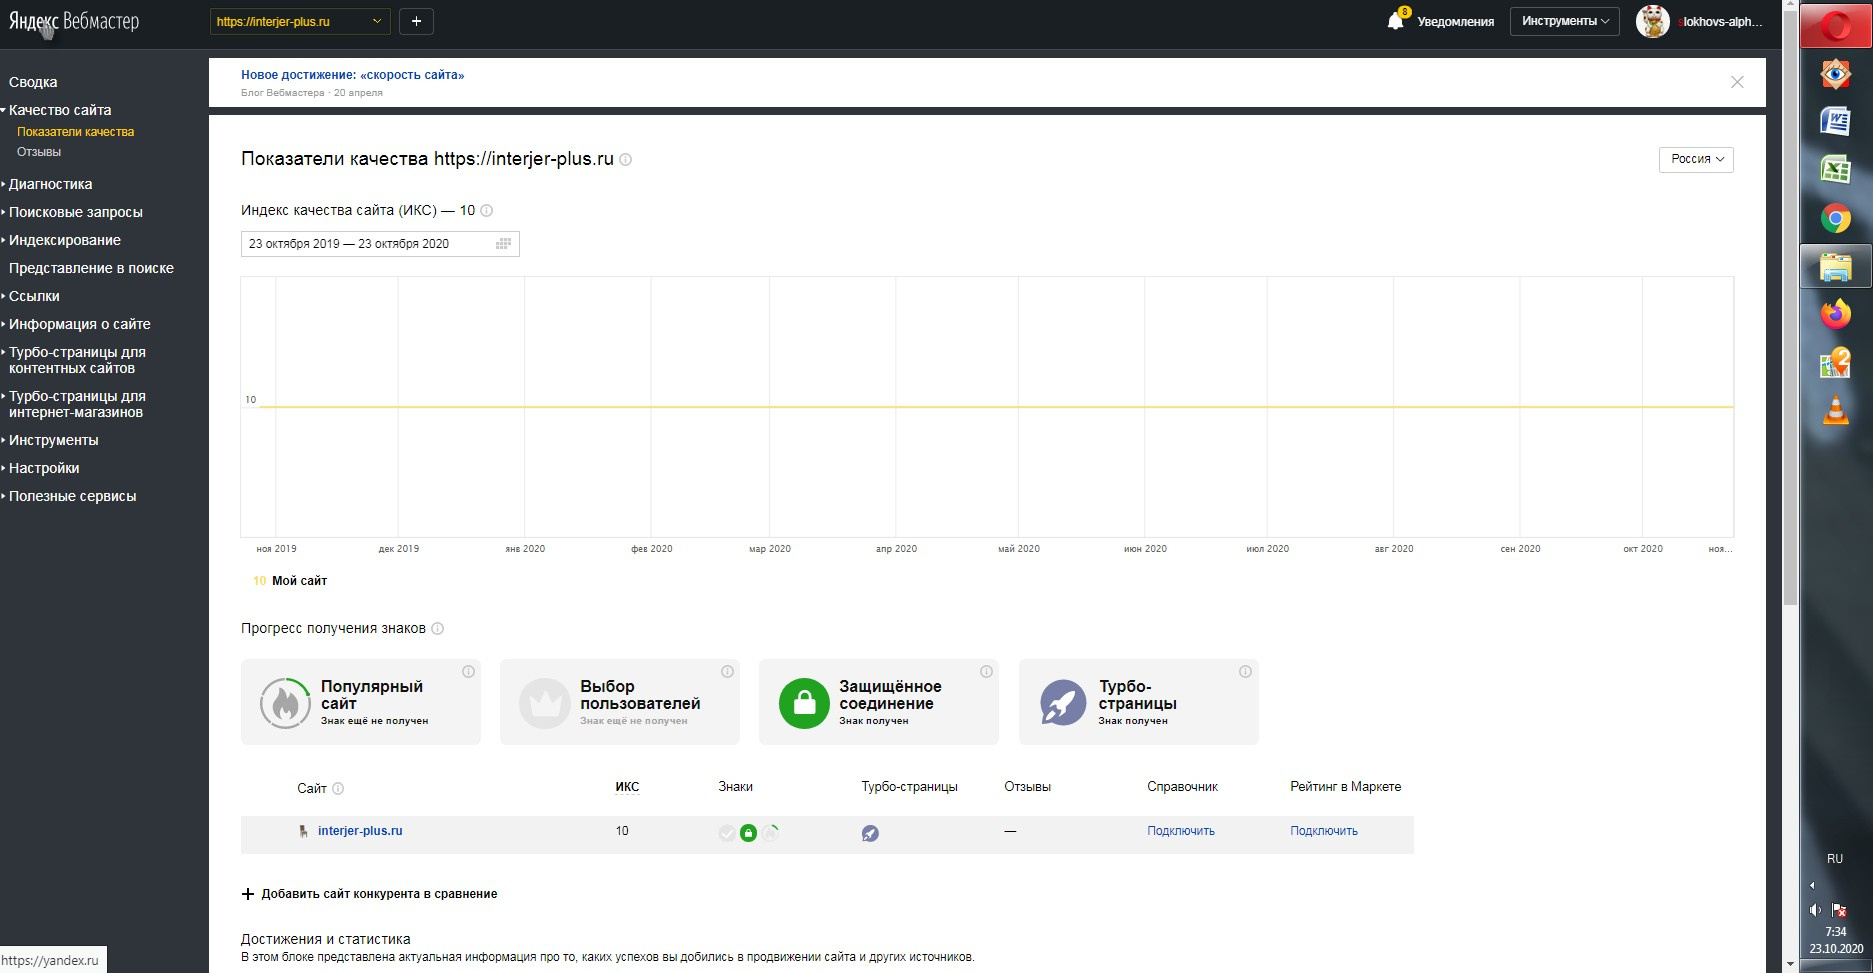Click the flame icon of Популярный сайт badge
This screenshot has width=1873, height=973.
285,702
